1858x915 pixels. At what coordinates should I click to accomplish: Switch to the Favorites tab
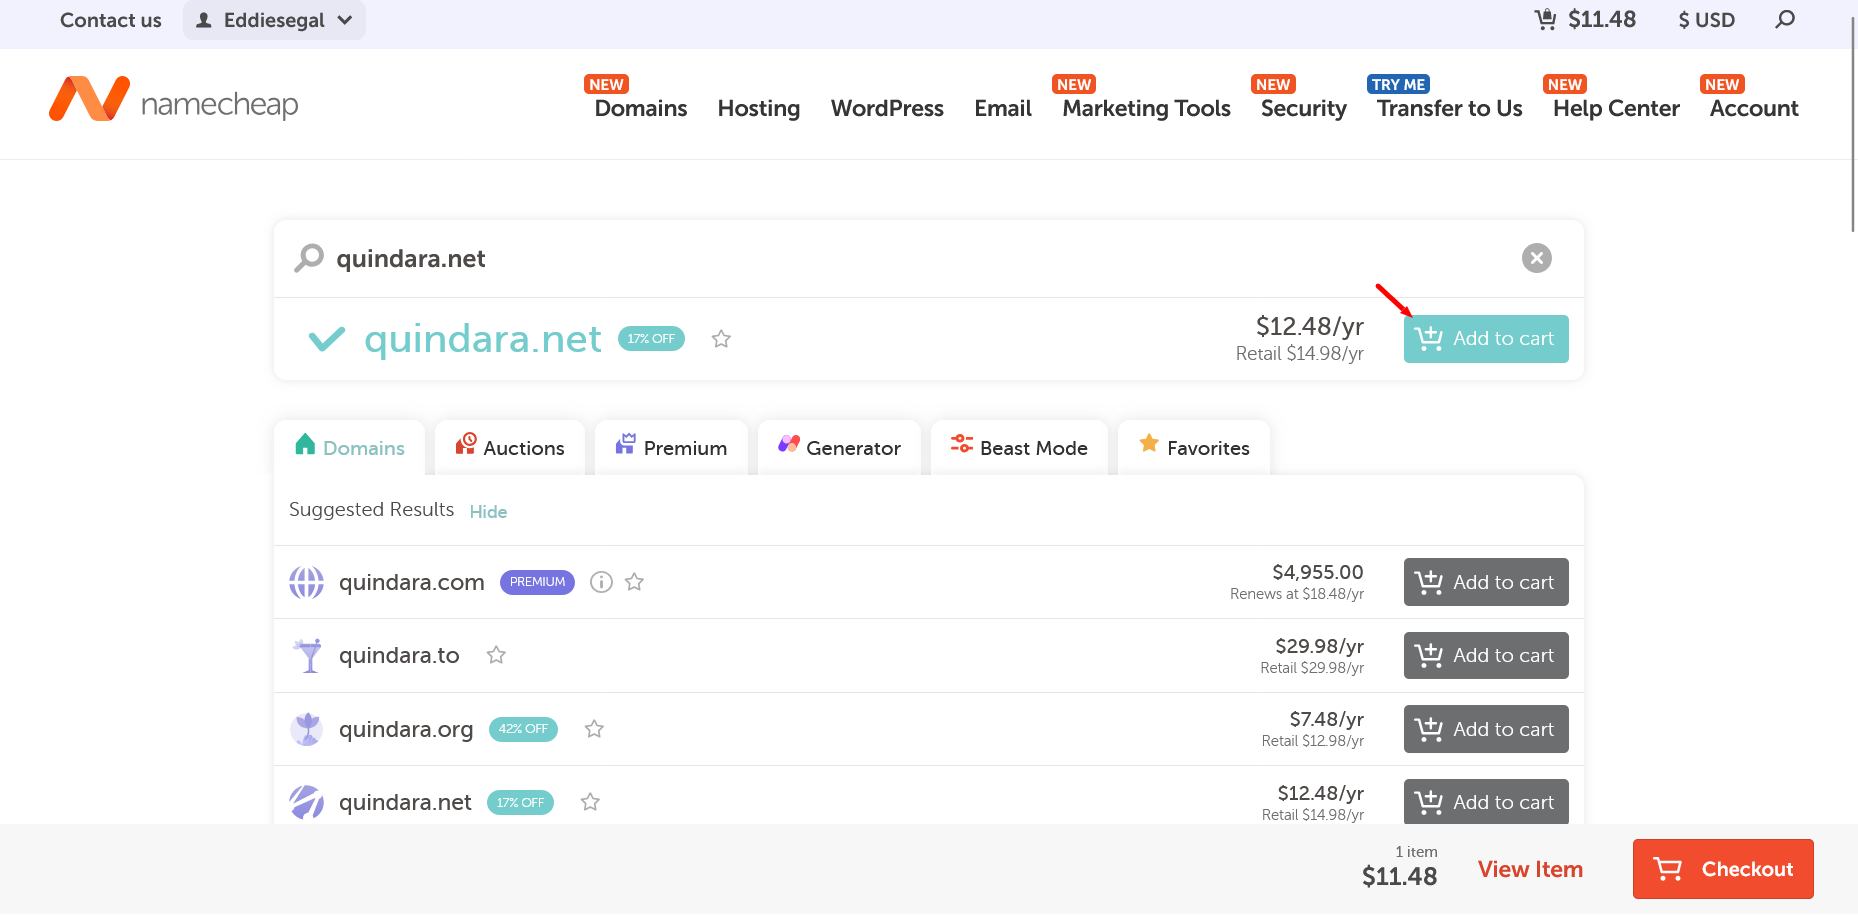click(1194, 447)
